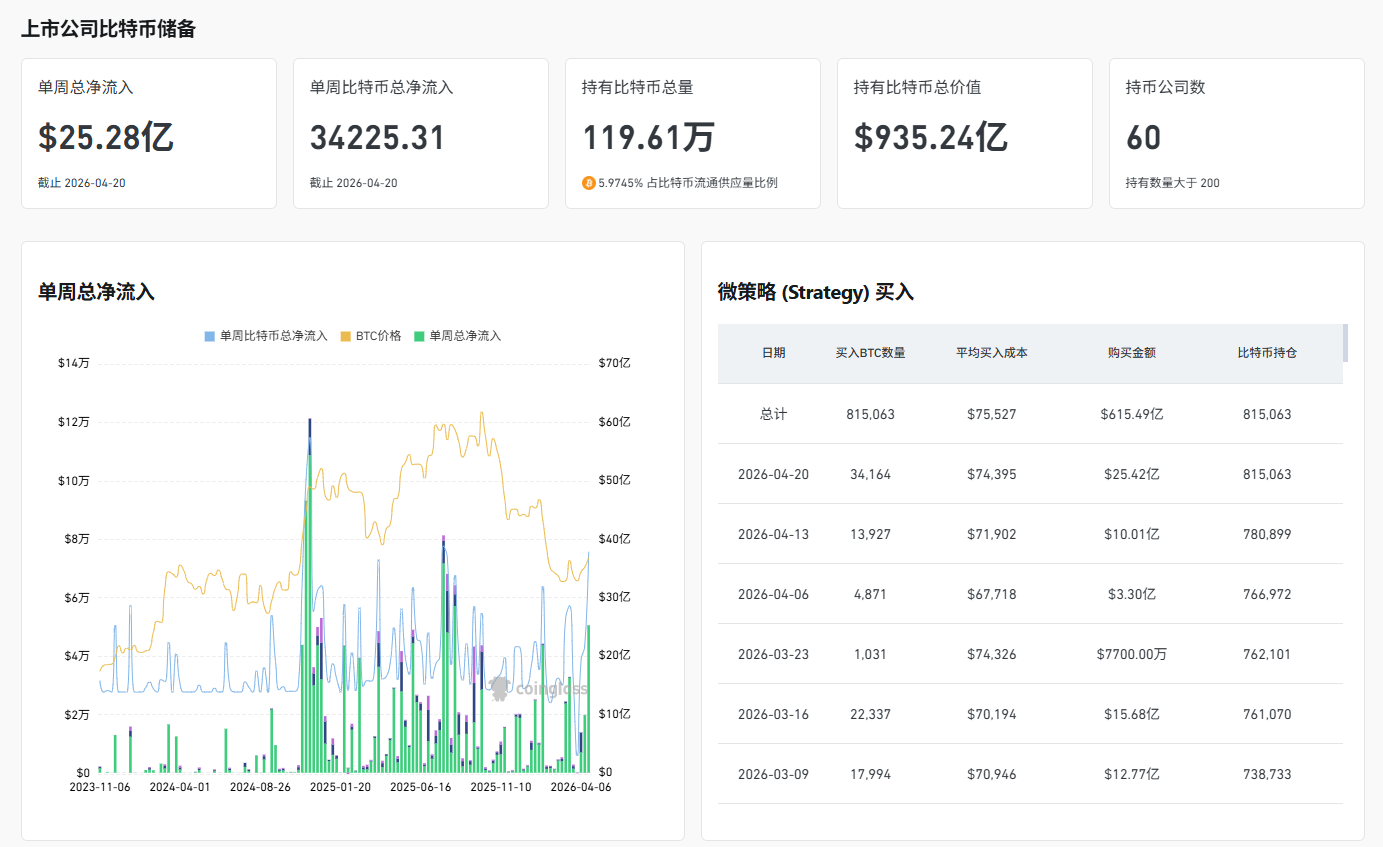The width and height of the screenshot is (1383, 847).
Task: Toggle the 单周比特币总净流入 legend text
Action: pyautogui.click(x=273, y=336)
